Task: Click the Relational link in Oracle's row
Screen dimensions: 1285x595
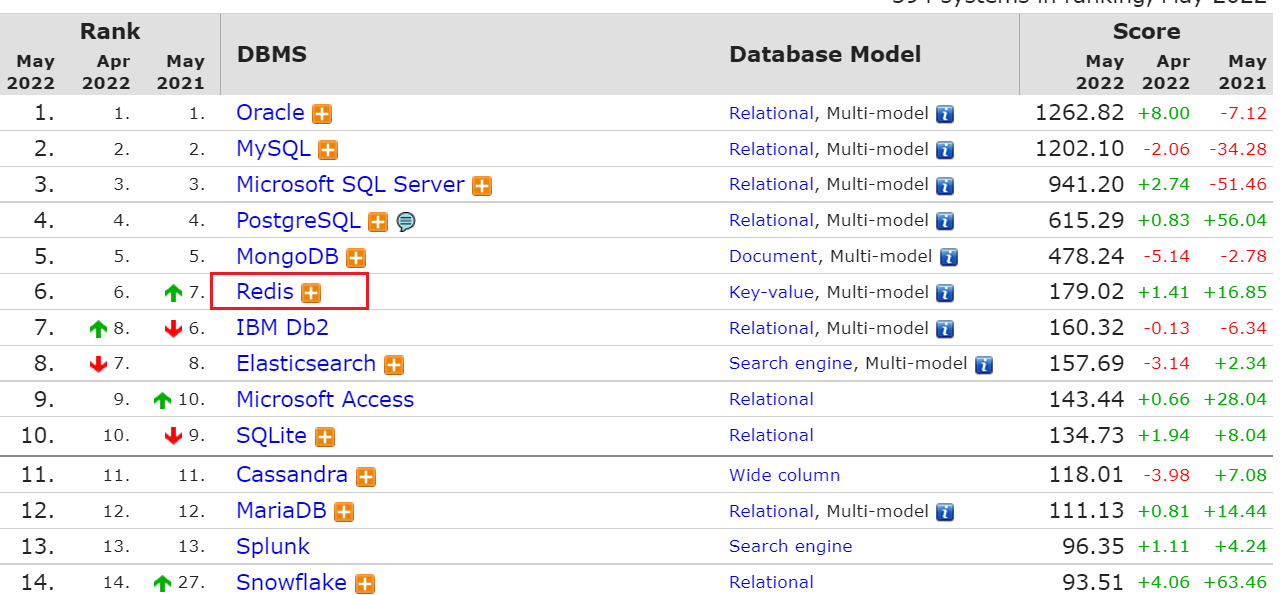Action: pos(771,113)
